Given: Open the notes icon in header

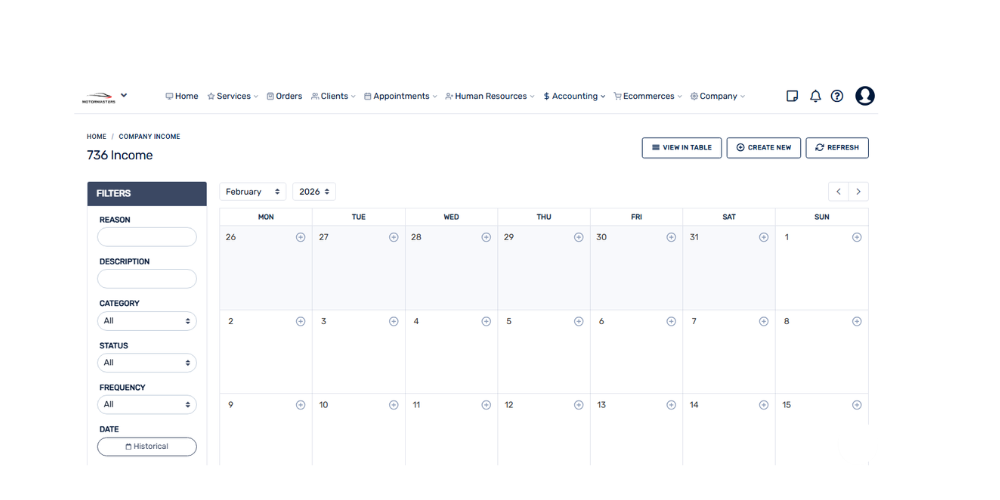Looking at the screenshot, I should point(792,96).
